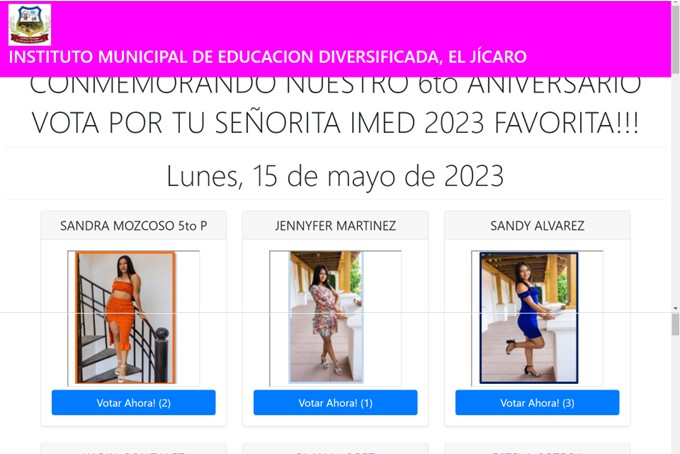Screen dimensions: 680x454
Task: Open Jennyfer Martinez's floral dress photo
Action: coord(326,317)
